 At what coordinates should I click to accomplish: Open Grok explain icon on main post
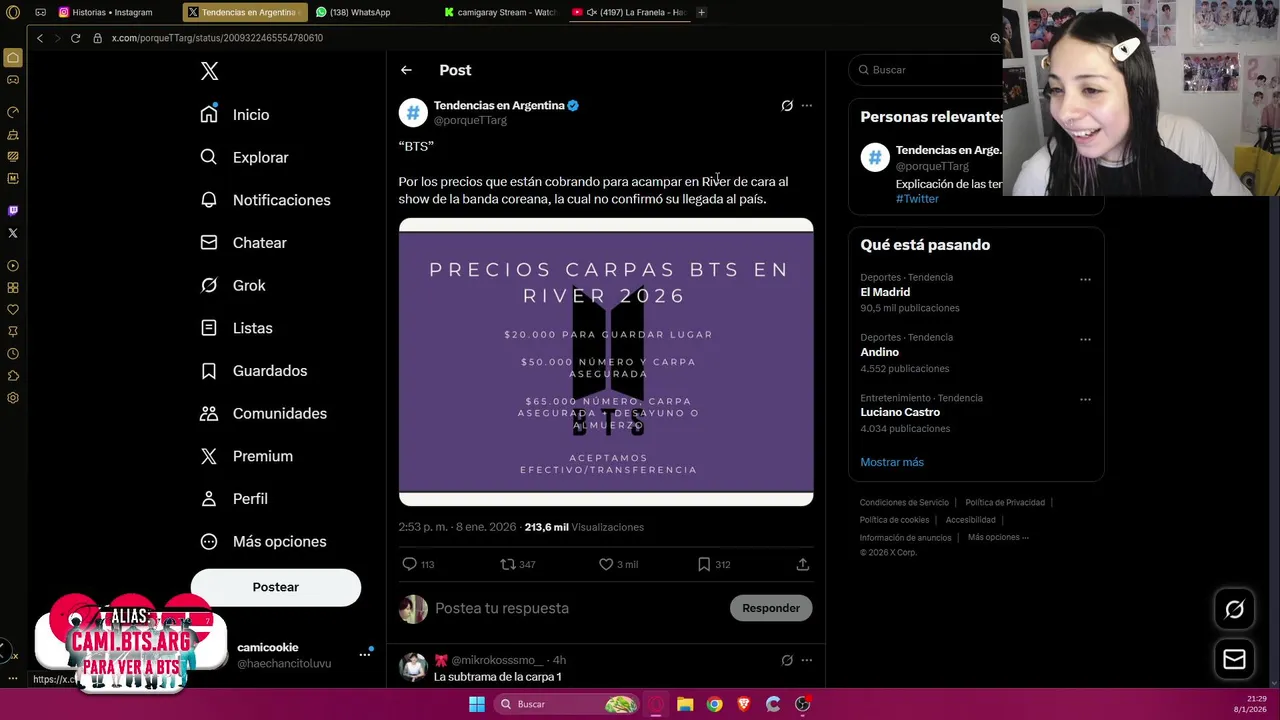pos(787,105)
